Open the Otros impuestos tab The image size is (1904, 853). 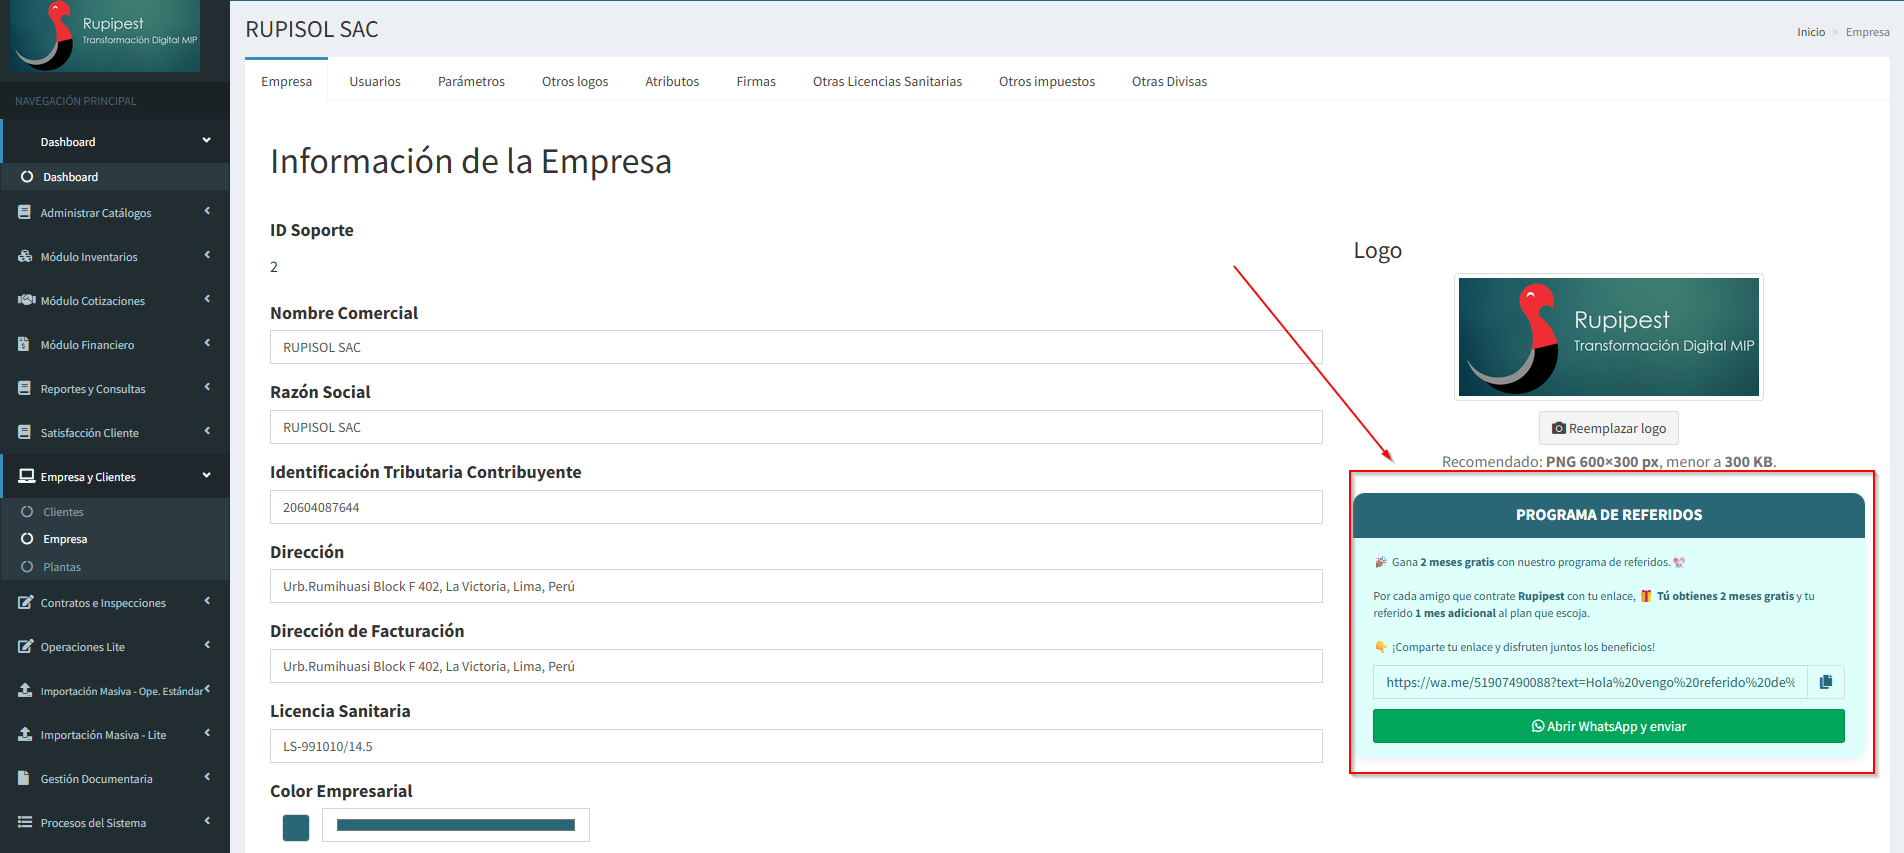(1047, 81)
